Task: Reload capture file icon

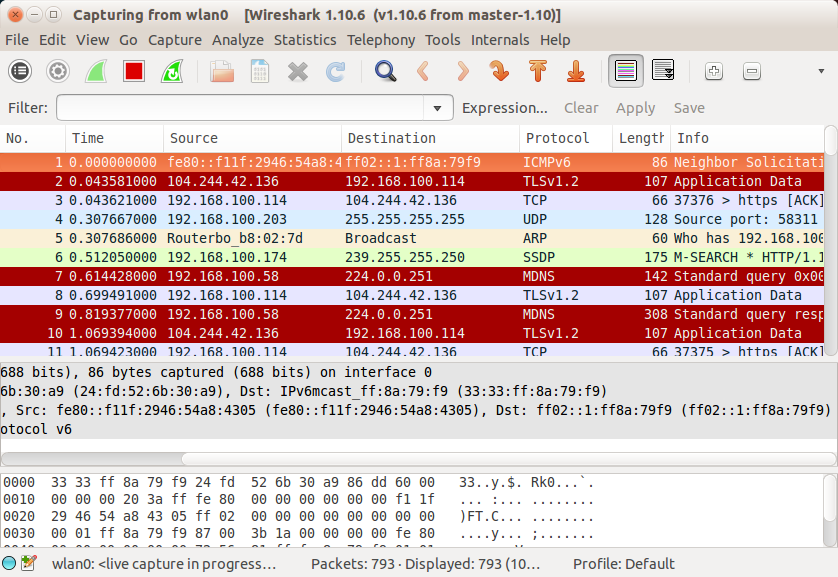Action: pyautogui.click(x=336, y=71)
